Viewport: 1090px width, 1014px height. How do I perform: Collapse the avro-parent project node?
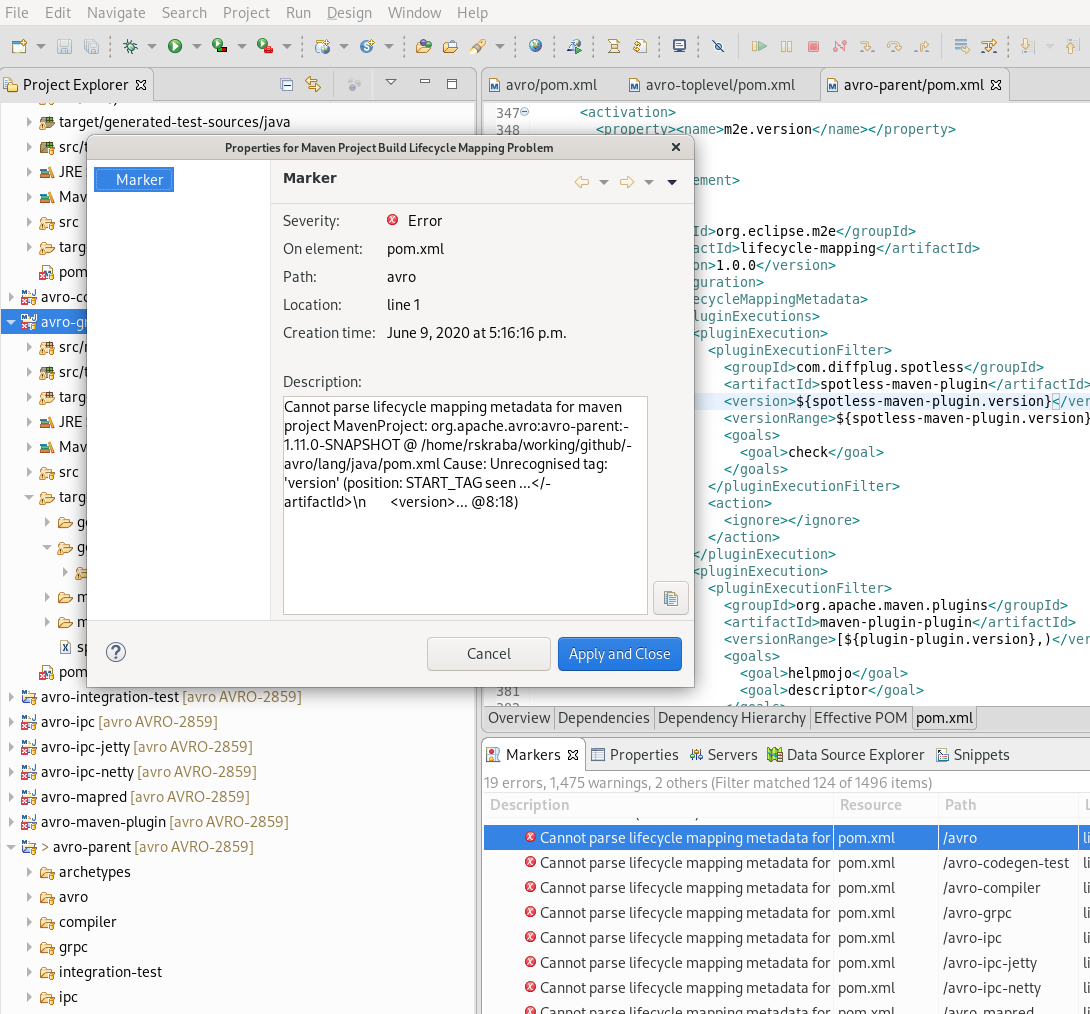11,847
